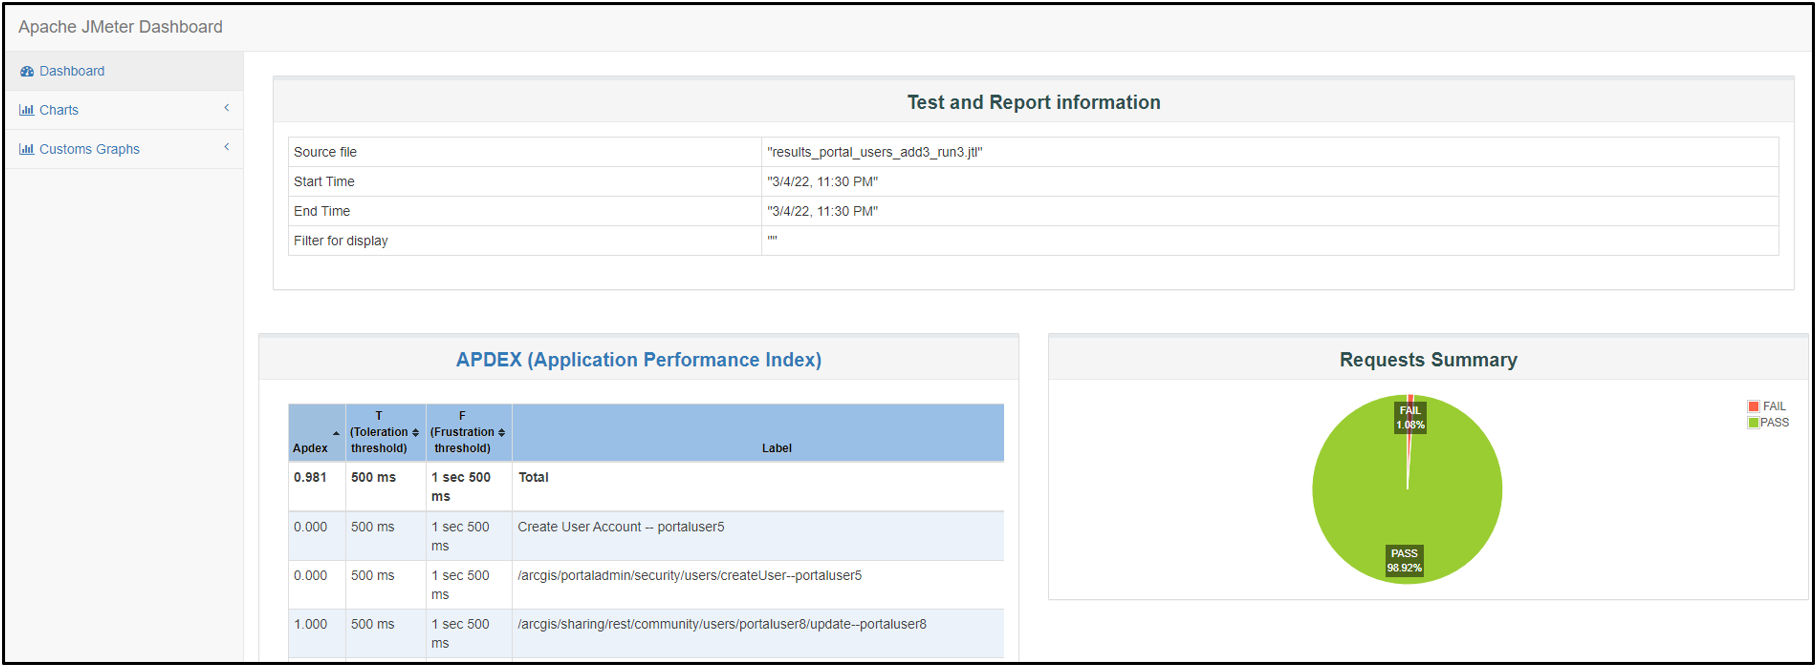Click the Frustration threshold sort arrows
This screenshot has width=1817, height=667.
(x=501, y=433)
